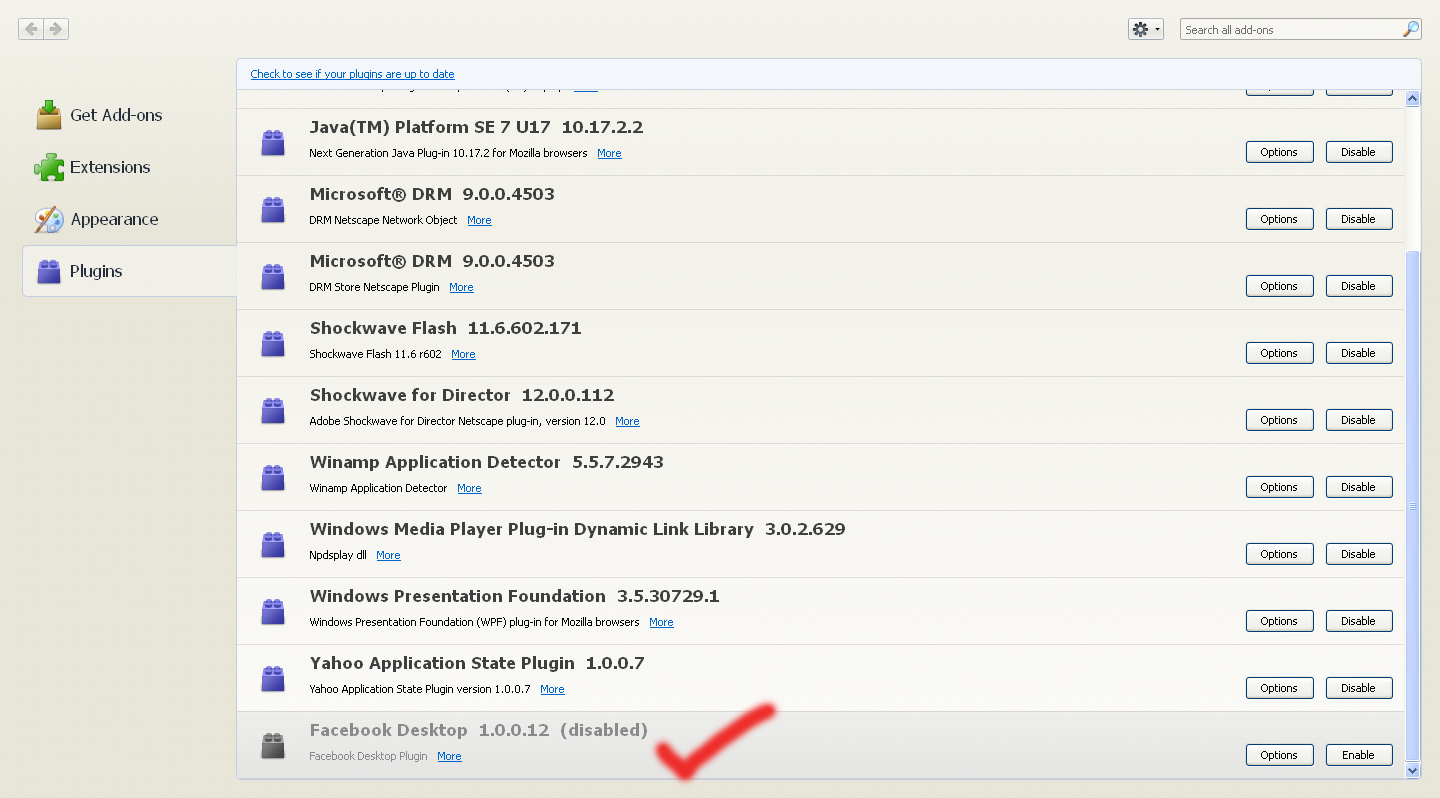The height and width of the screenshot is (798, 1440).
Task: Click the Search all add-ons field
Action: click(x=1288, y=30)
